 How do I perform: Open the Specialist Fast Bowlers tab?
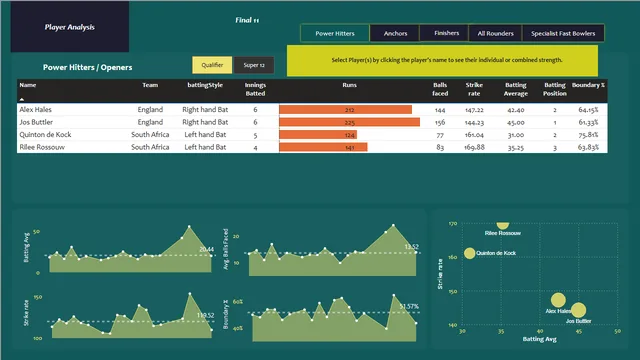(x=563, y=33)
